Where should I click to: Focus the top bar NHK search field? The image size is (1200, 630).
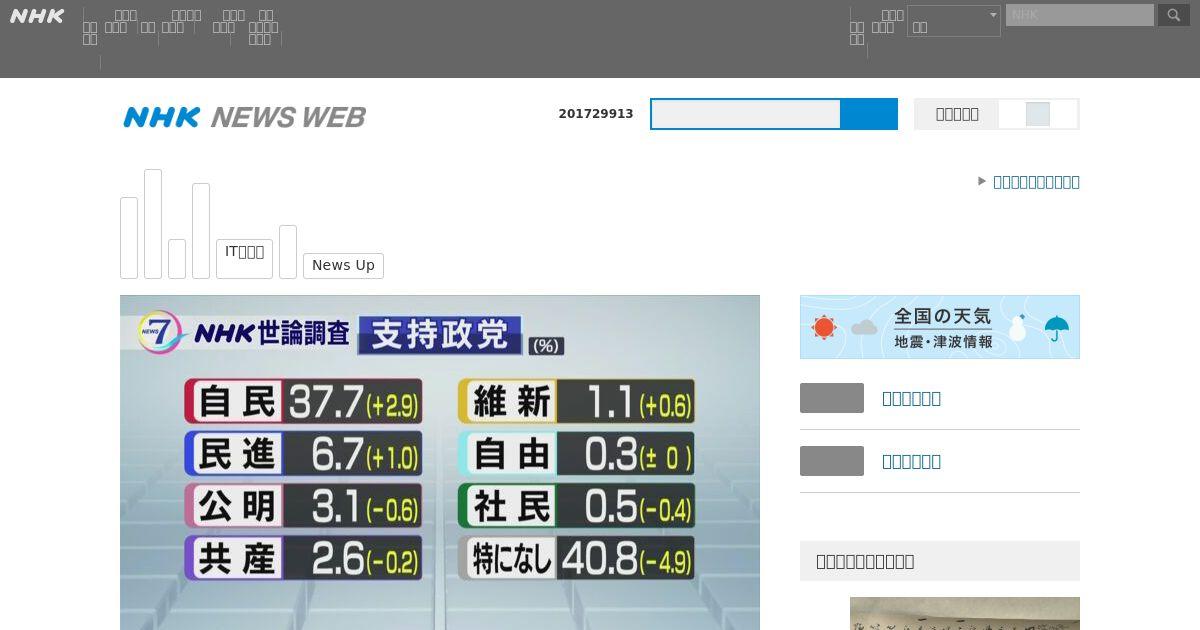click(1080, 15)
